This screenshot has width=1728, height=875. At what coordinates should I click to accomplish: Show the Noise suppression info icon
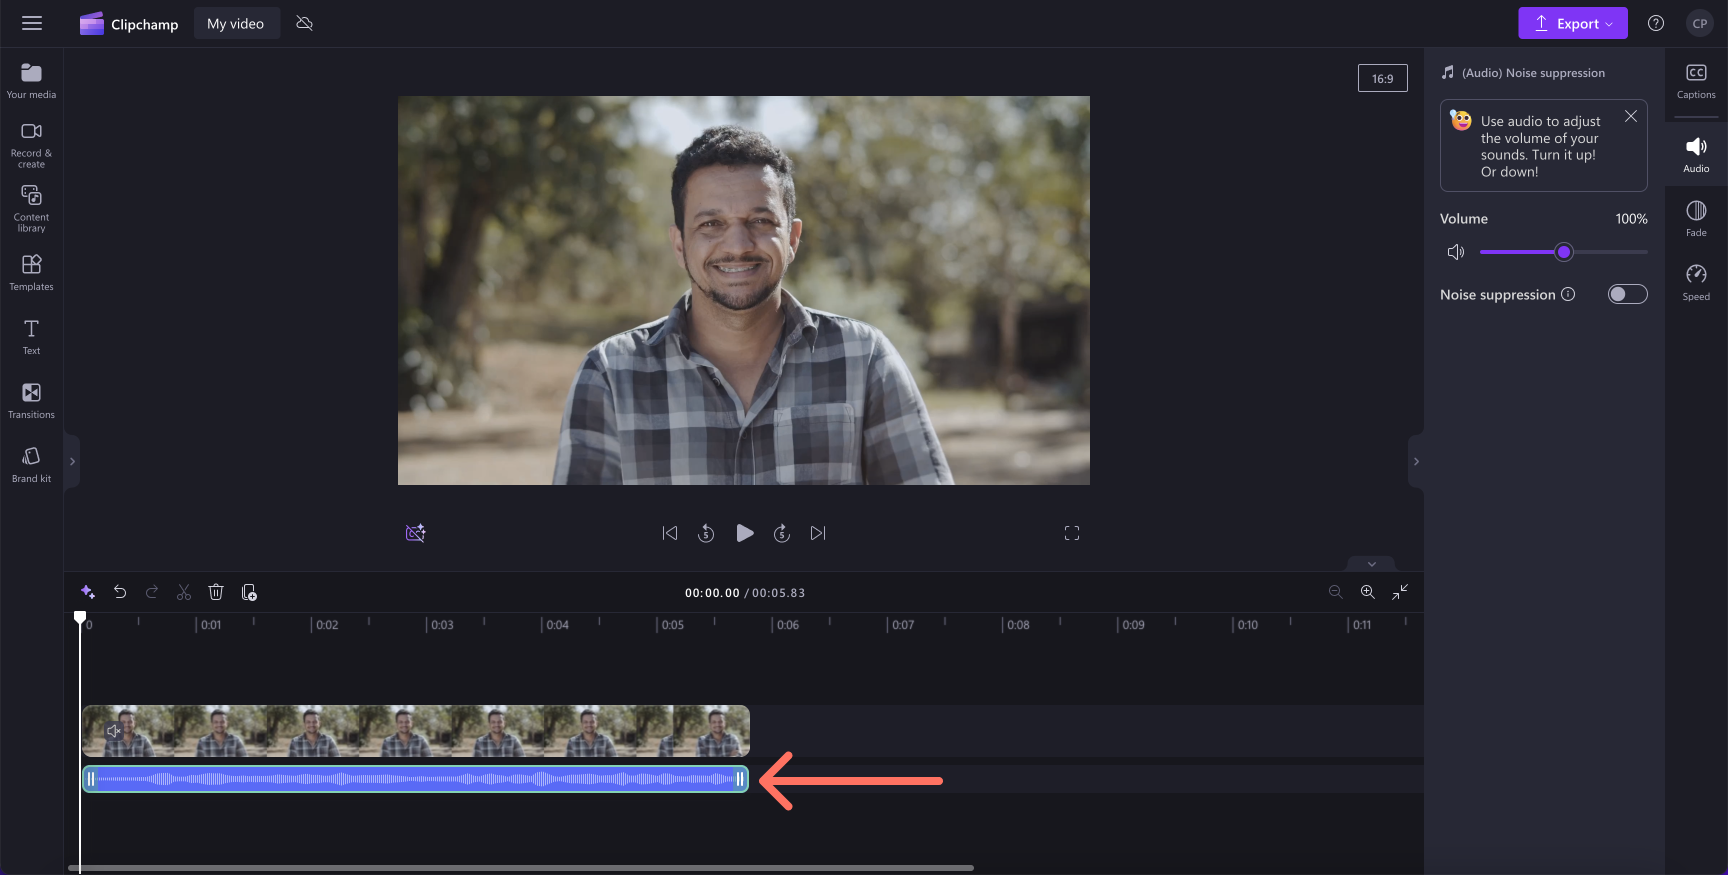pyautogui.click(x=1568, y=294)
